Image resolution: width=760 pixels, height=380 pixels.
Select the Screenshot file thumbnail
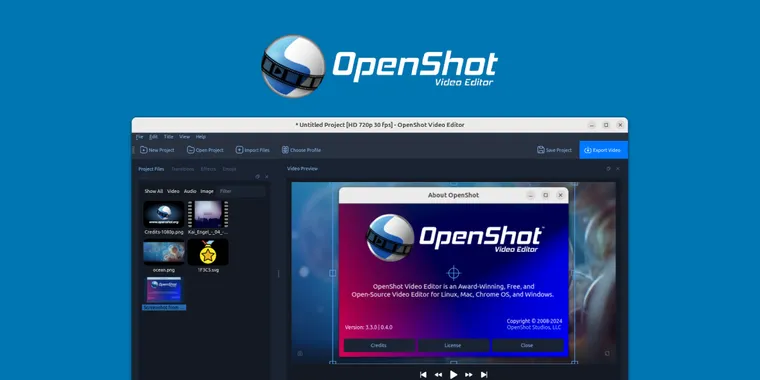pos(164,290)
